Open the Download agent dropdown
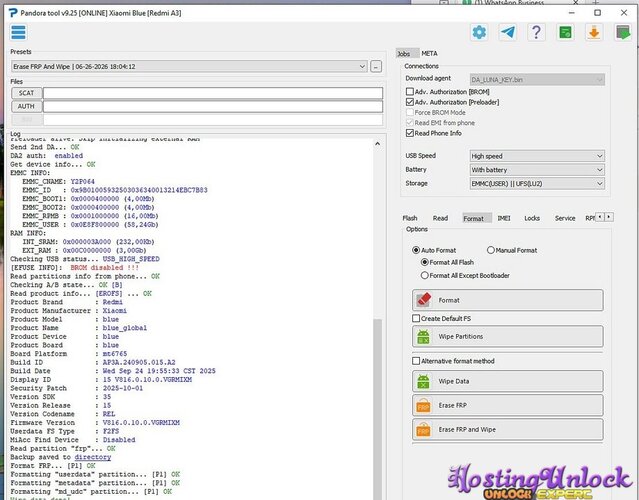639x500 pixels. click(537, 79)
